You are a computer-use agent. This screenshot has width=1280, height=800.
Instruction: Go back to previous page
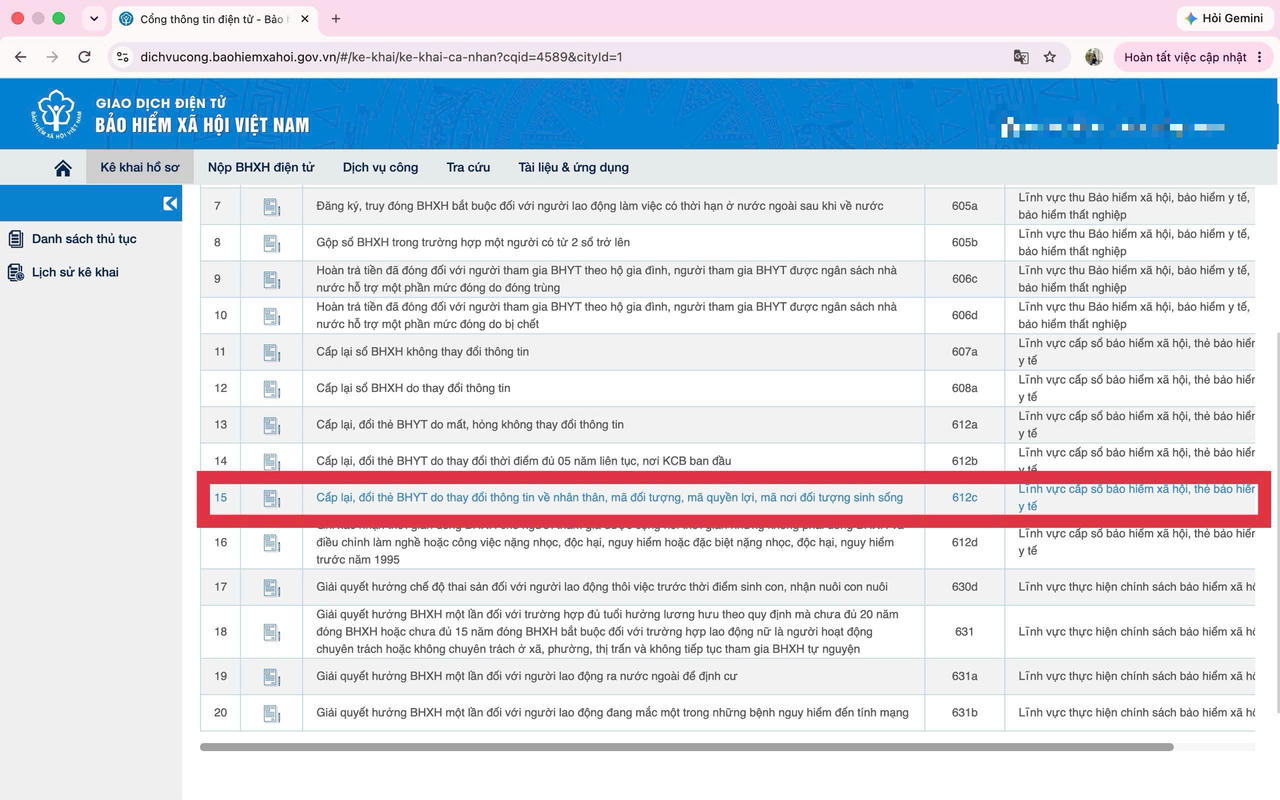20,57
